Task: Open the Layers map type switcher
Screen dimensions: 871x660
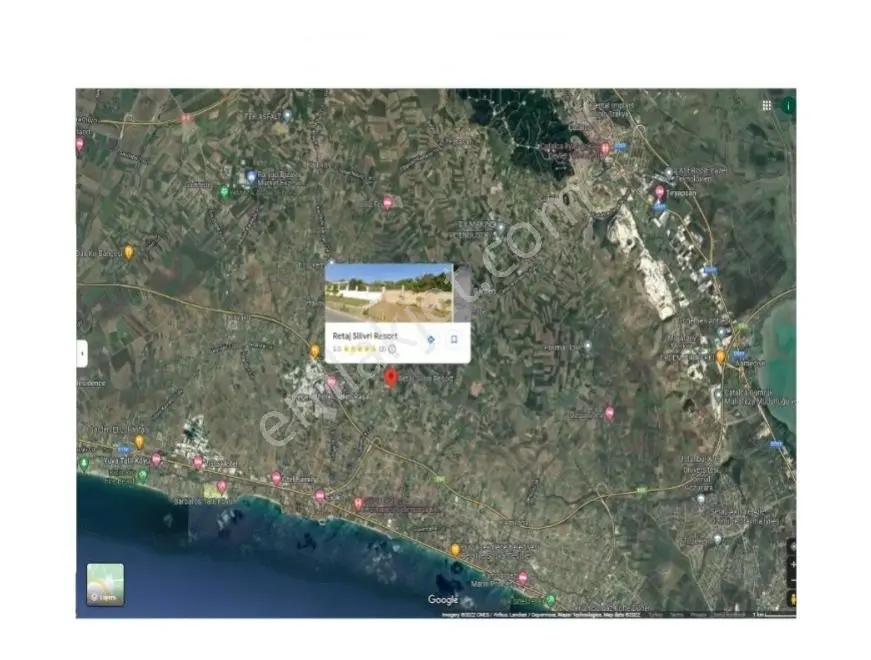Action: (105, 584)
